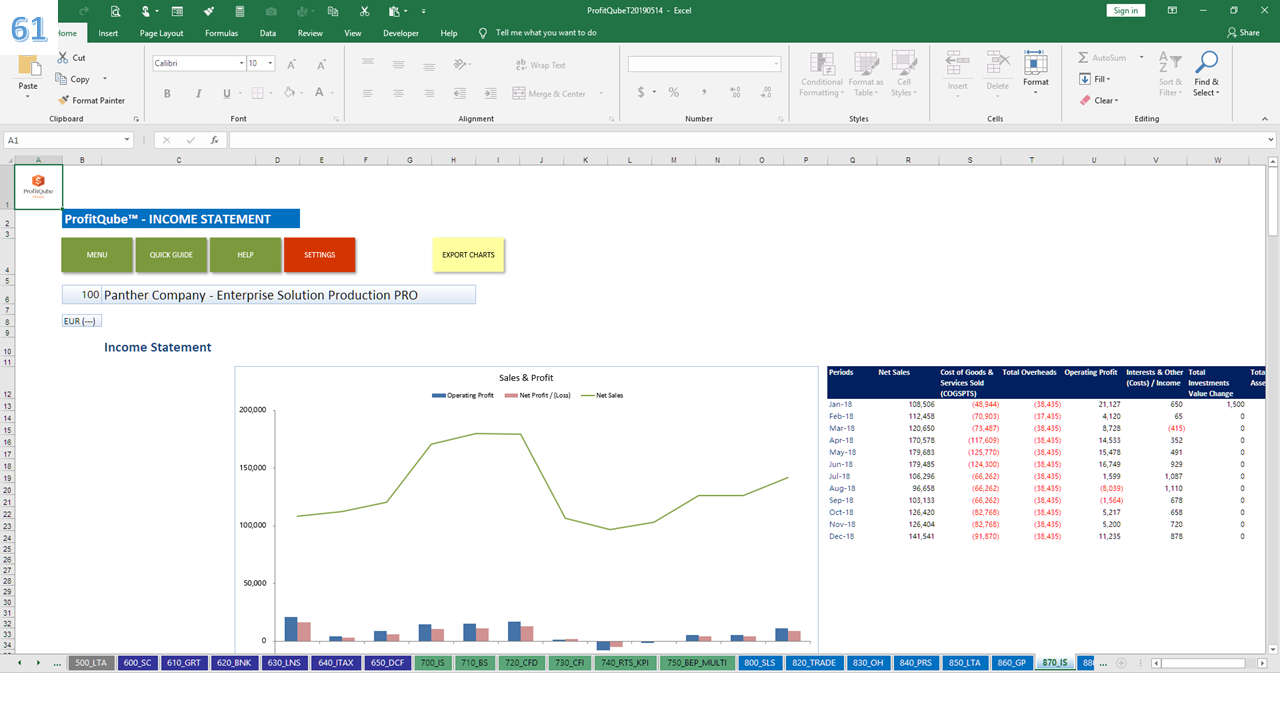The width and height of the screenshot is (1280, 720).
Task: Click the Accounting Number Format dollar icon
Action: tap(641, 92)
